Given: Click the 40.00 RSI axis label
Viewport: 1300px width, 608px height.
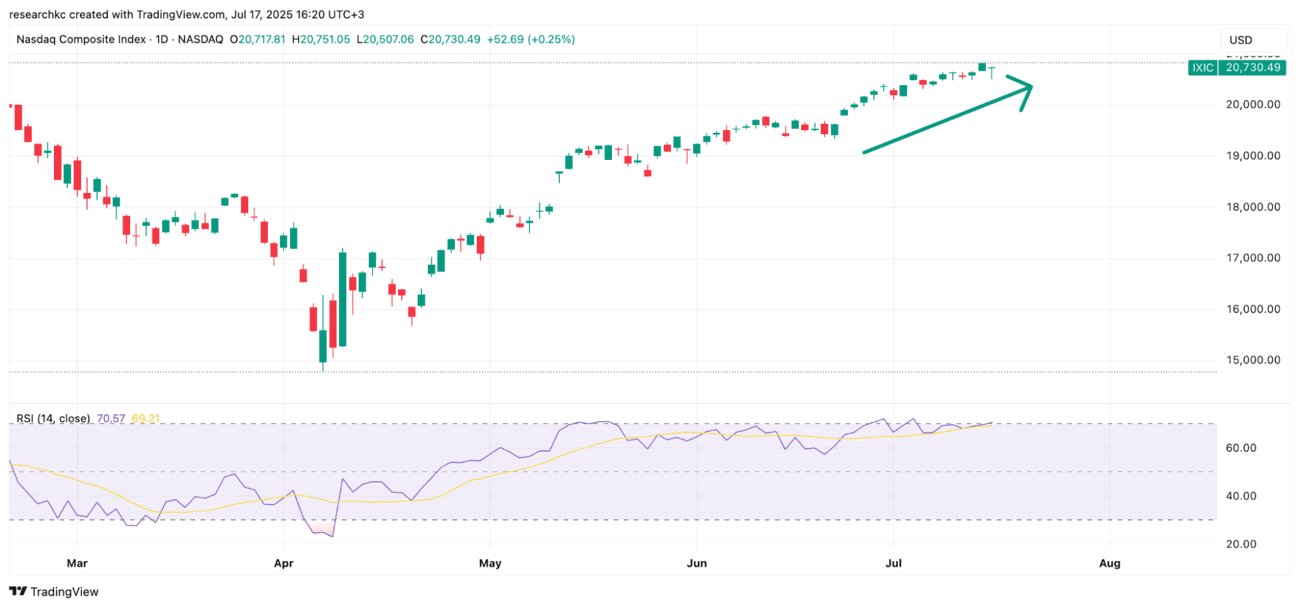Looking at the screenshot, I should pyautogui.click(x=1241, y=496).
